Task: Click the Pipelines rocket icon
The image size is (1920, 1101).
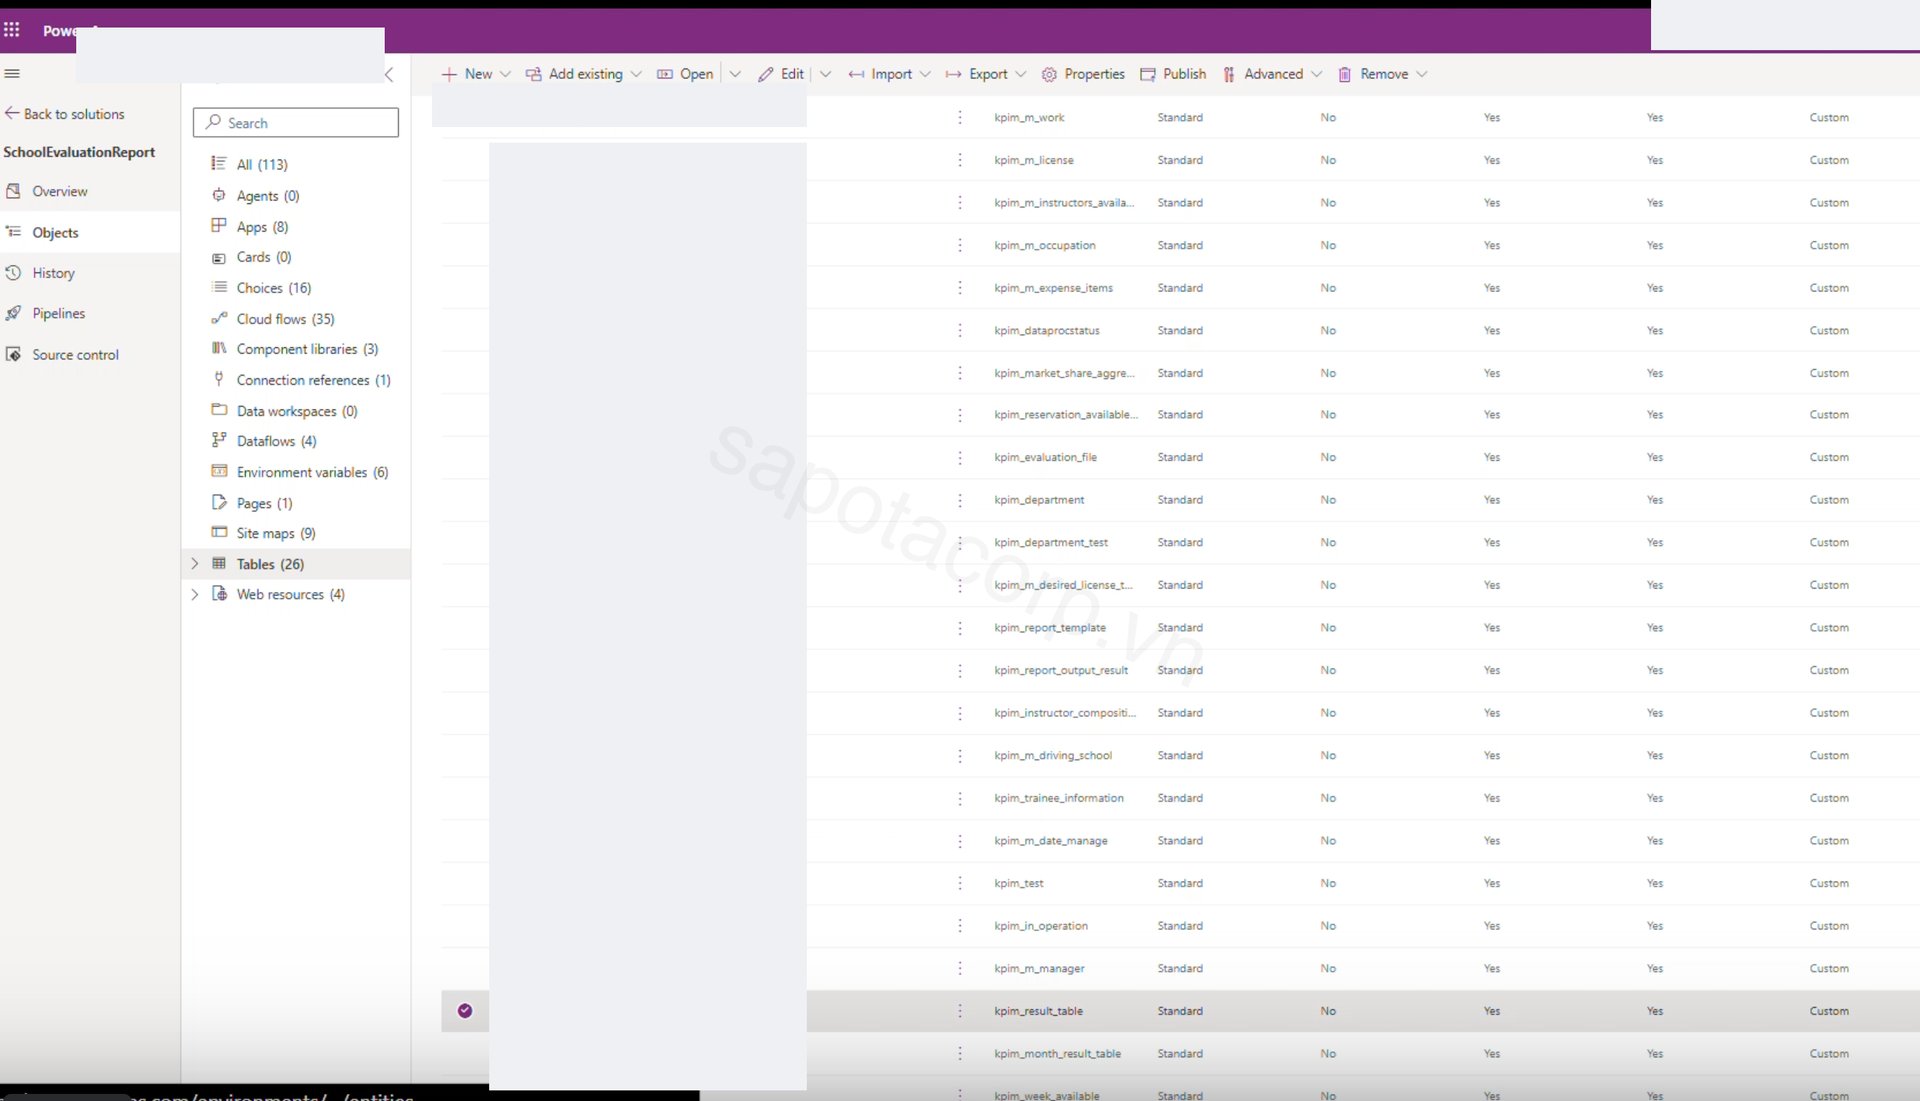Action: [x=13, y=313]
